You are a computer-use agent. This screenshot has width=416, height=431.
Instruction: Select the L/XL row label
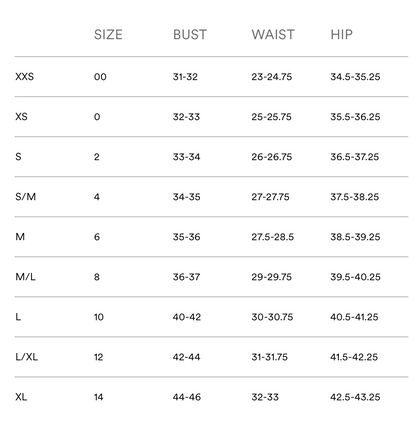pos(27,357)
